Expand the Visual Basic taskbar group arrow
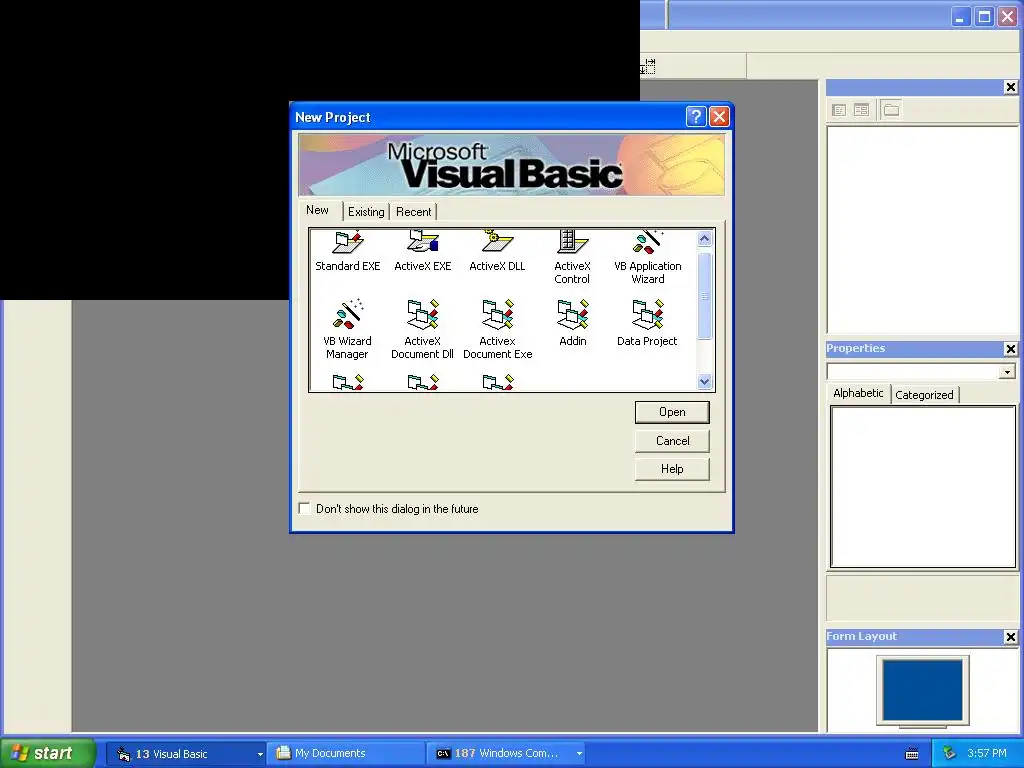Screen dimensions: 1024x768 coord(259,754)
